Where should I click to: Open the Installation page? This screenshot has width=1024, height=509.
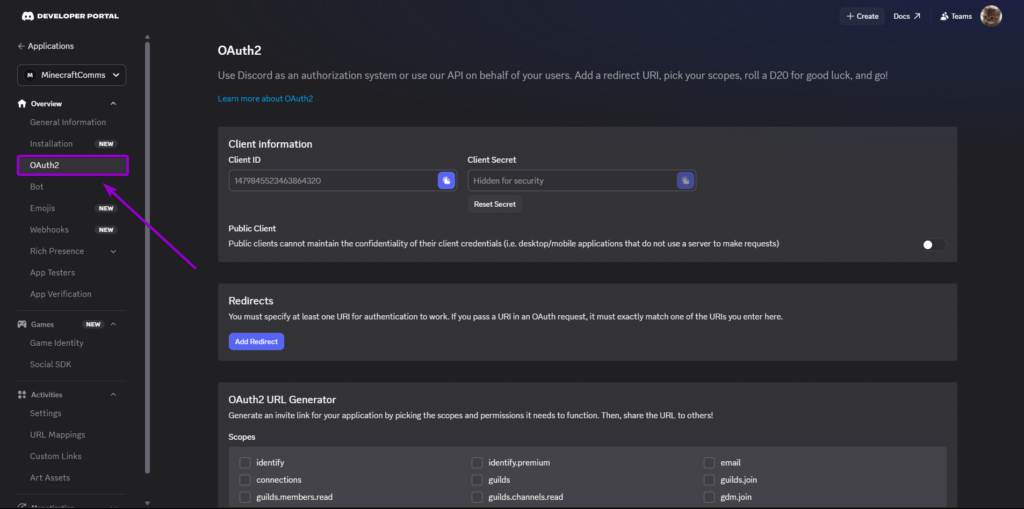click(x=52, y=144)
